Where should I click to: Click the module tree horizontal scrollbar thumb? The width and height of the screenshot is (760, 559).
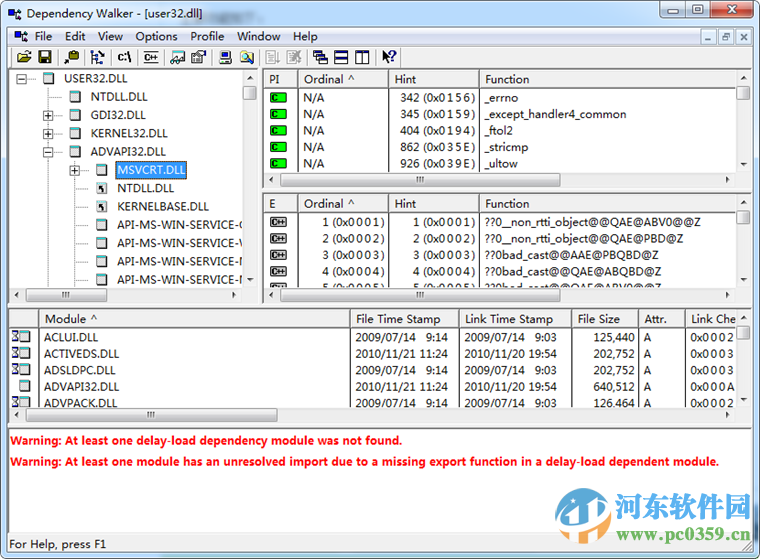pyautogui.click(x=66, y=295)
